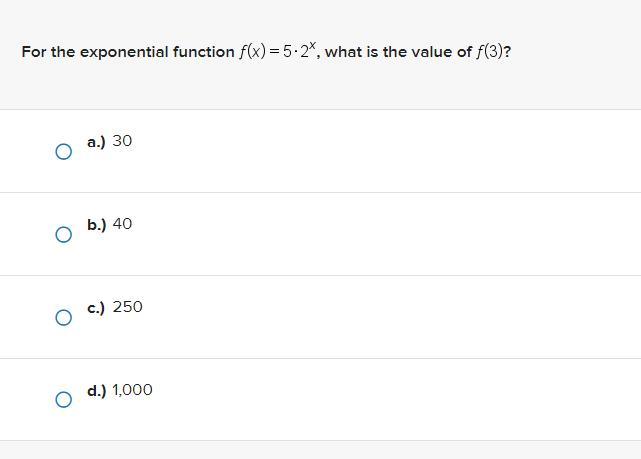Image resolution: width=641 pixels, height=459 pixels.
Task: Click the "For the" text starting the question
Action: click(48, 52)
